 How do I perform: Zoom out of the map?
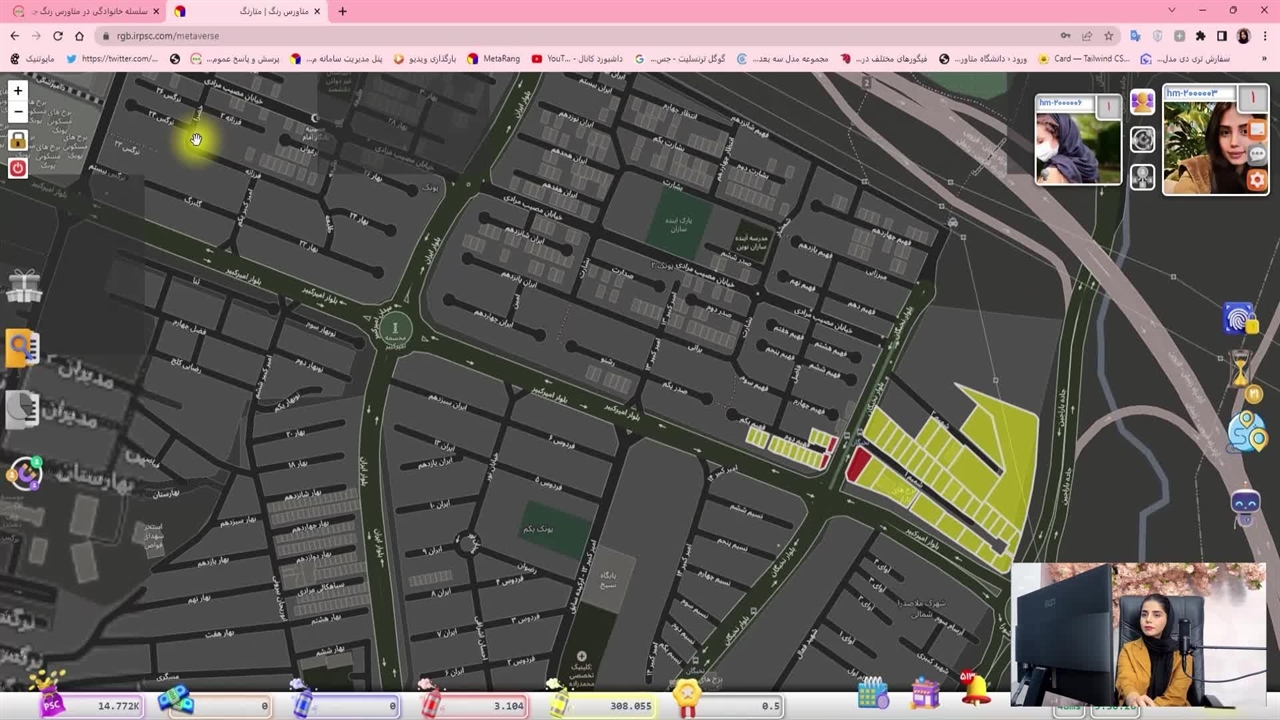tap(17, 111)
